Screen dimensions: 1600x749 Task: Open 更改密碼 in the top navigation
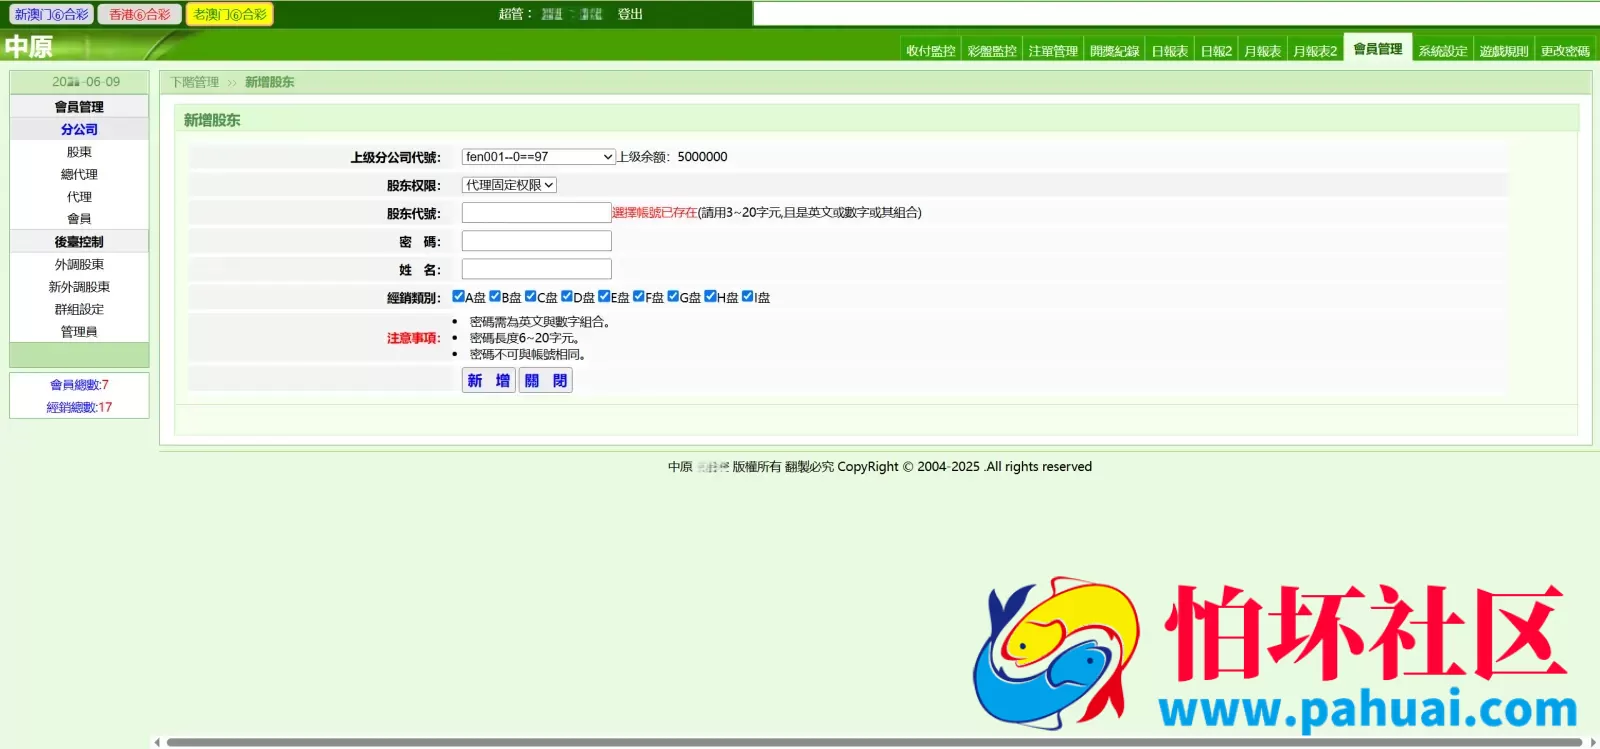coord(1565,51)
